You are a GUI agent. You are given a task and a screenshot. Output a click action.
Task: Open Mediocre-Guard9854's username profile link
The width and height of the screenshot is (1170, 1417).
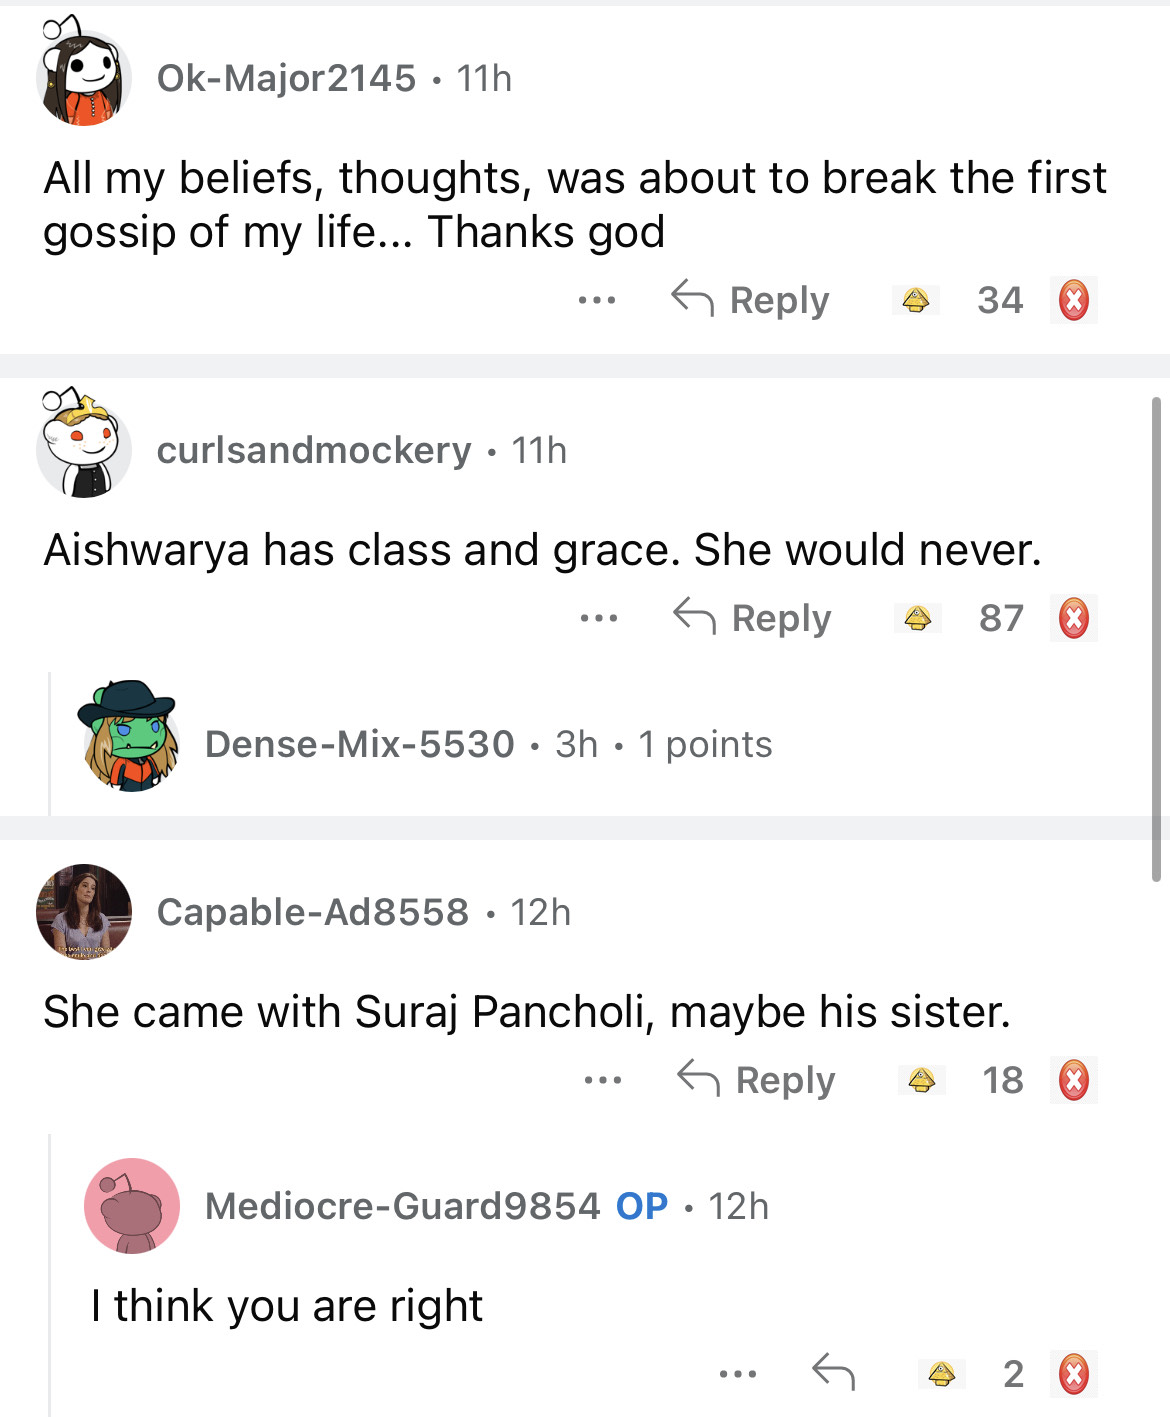click(402, 1206)
